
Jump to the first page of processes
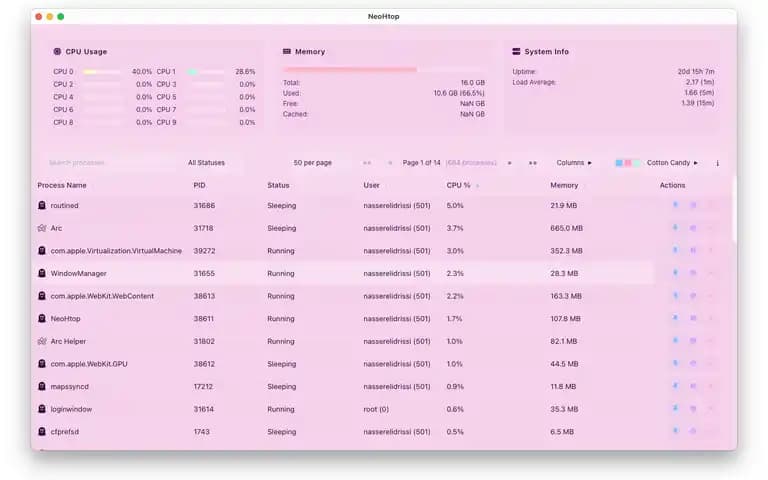click(x=367, y=163)
